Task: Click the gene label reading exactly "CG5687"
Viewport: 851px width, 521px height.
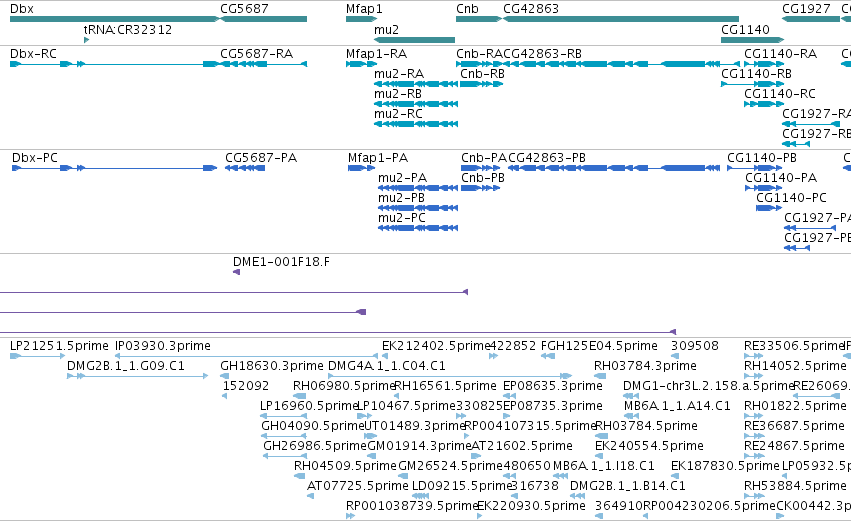Action: click(x=244, y=9)
